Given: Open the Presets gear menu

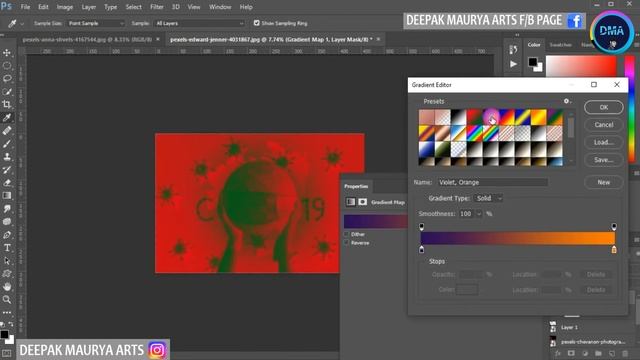Looking at the screenshot, I should coord(567,101).
